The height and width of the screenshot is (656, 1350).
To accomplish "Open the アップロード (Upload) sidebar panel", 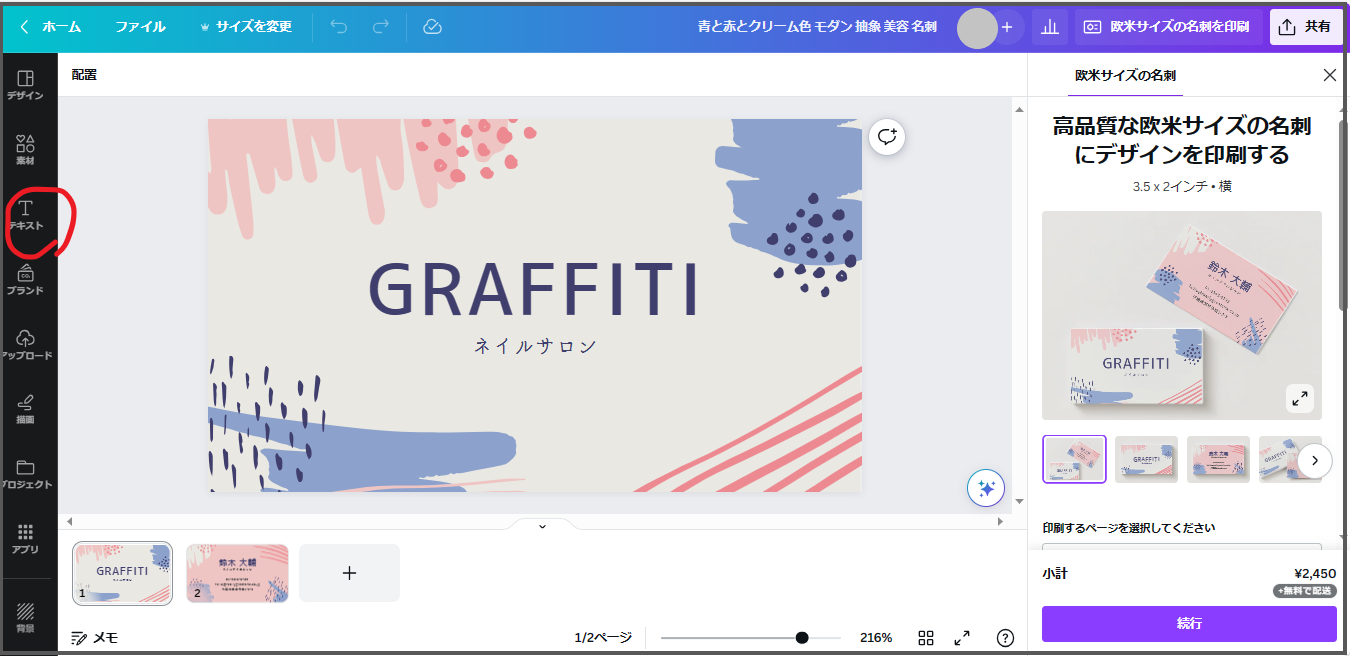I will 26,344.
